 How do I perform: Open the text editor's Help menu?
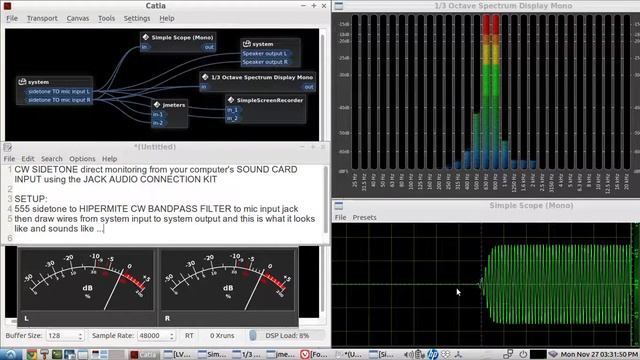(x=109, y=159)
